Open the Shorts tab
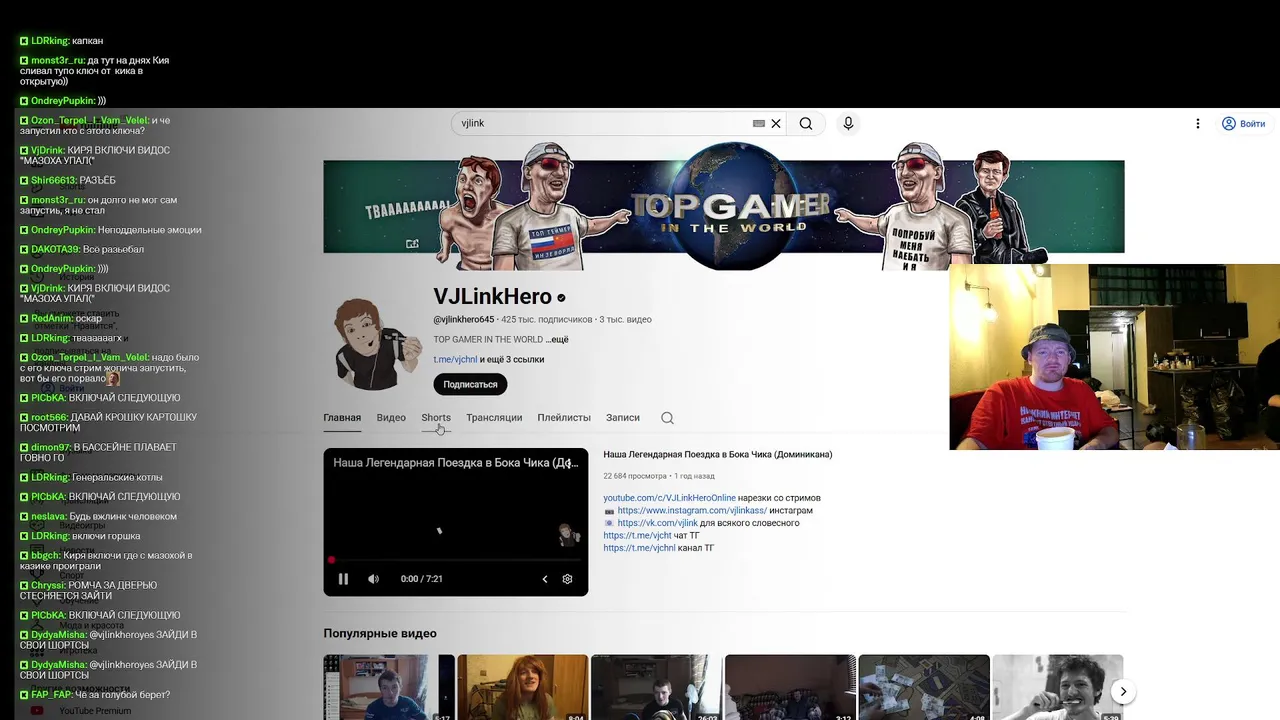 point(436,417)
